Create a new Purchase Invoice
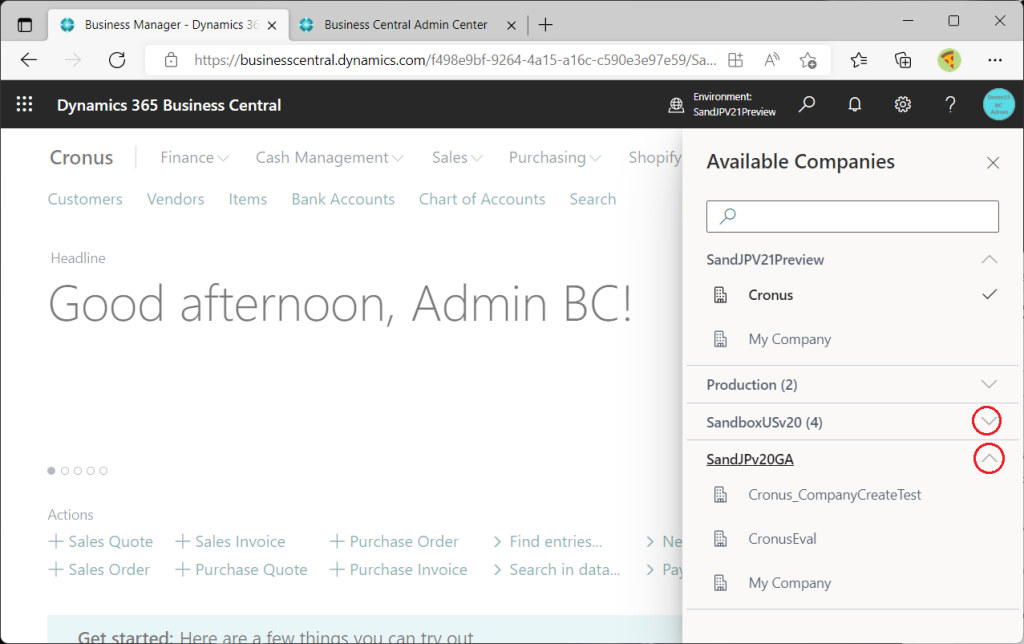 pos(398,570)
